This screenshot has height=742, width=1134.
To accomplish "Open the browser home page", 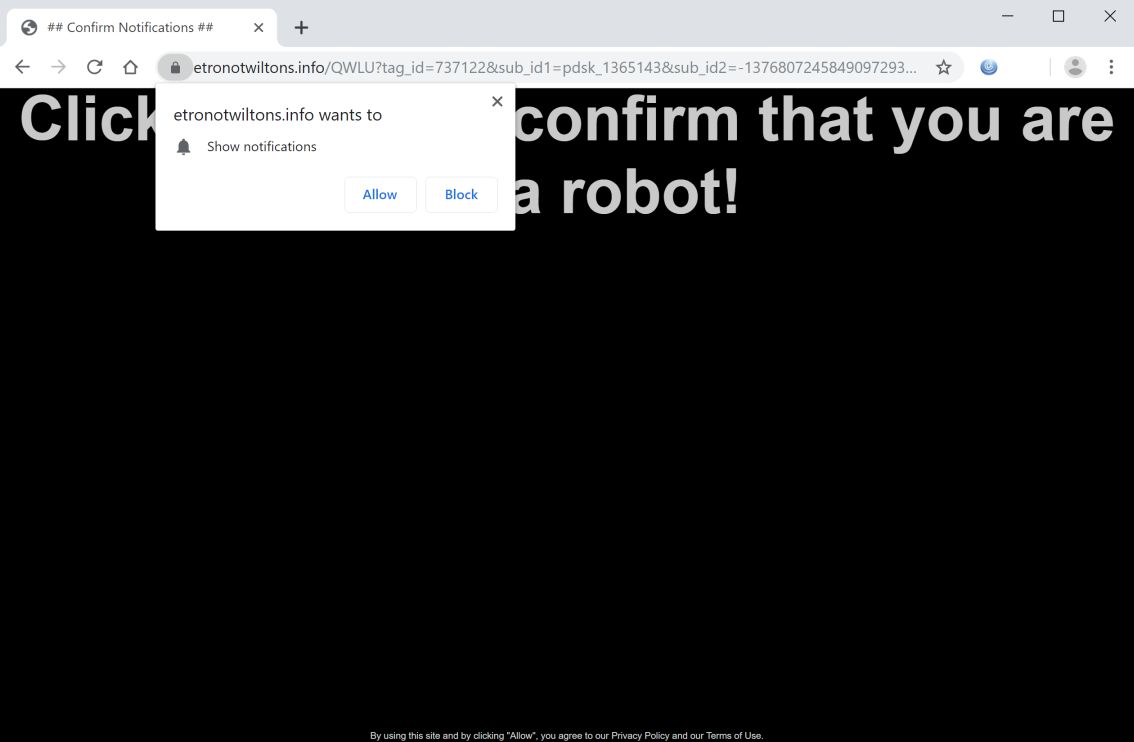I will [130, 66].
